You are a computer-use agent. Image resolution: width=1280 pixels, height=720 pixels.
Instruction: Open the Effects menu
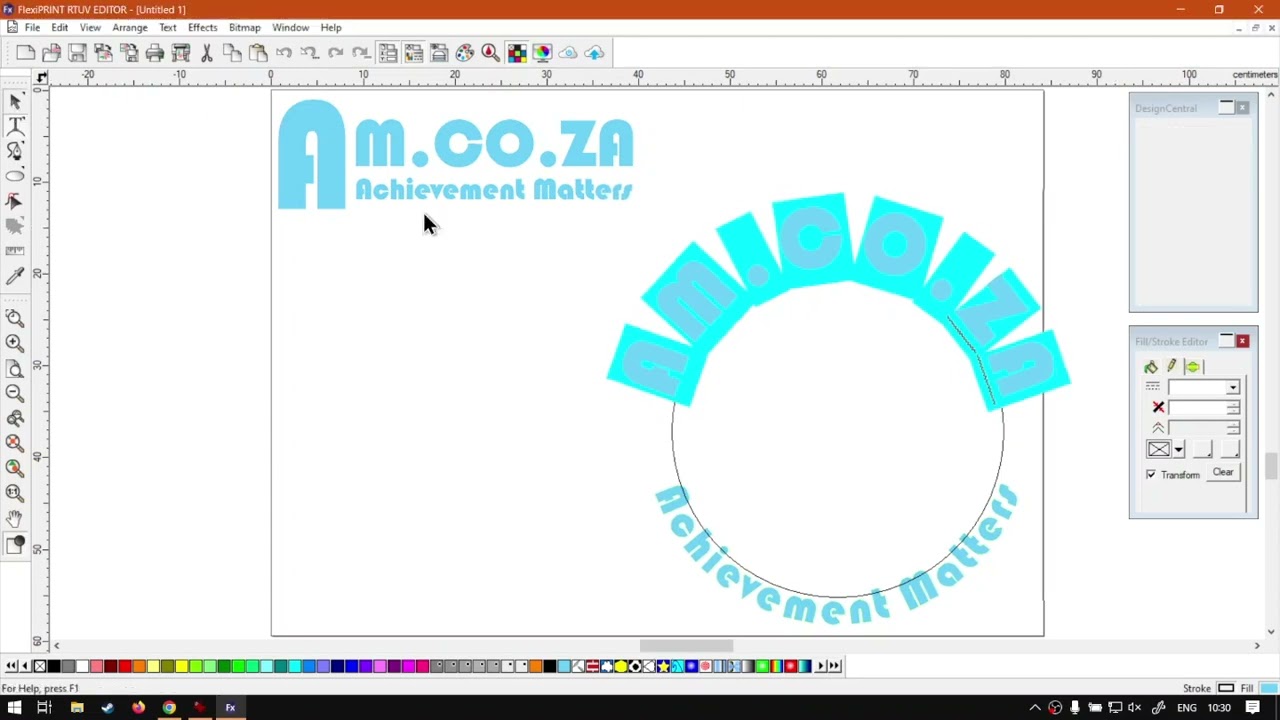[202, 27]
